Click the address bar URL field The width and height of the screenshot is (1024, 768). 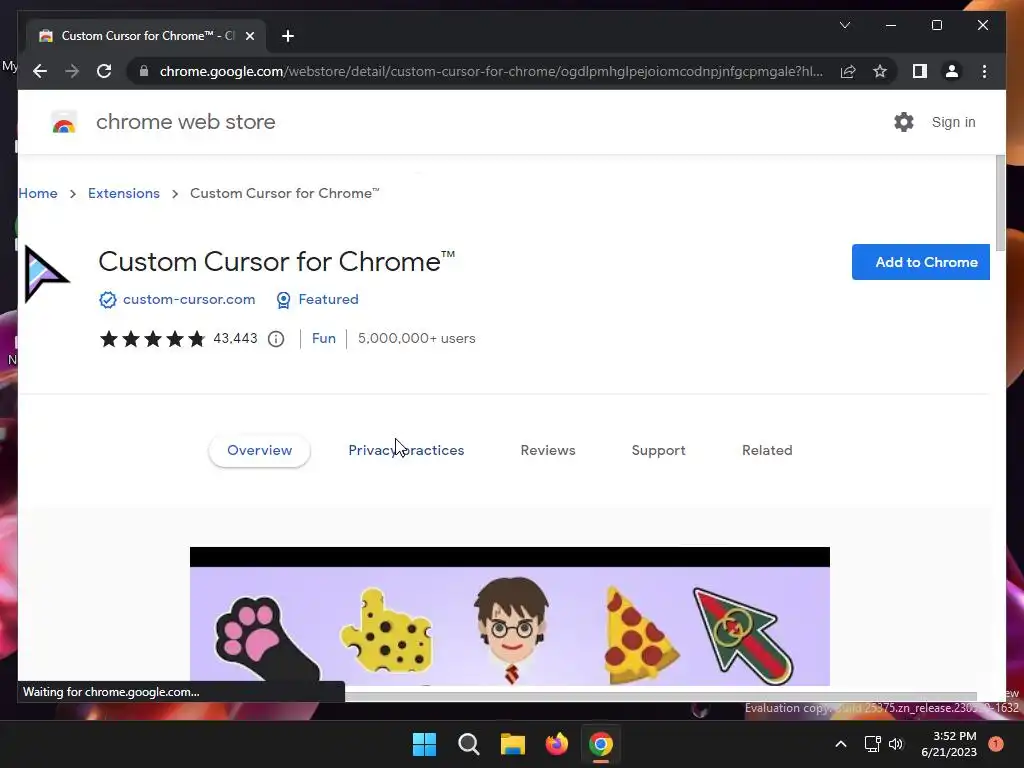click(491, 71)
